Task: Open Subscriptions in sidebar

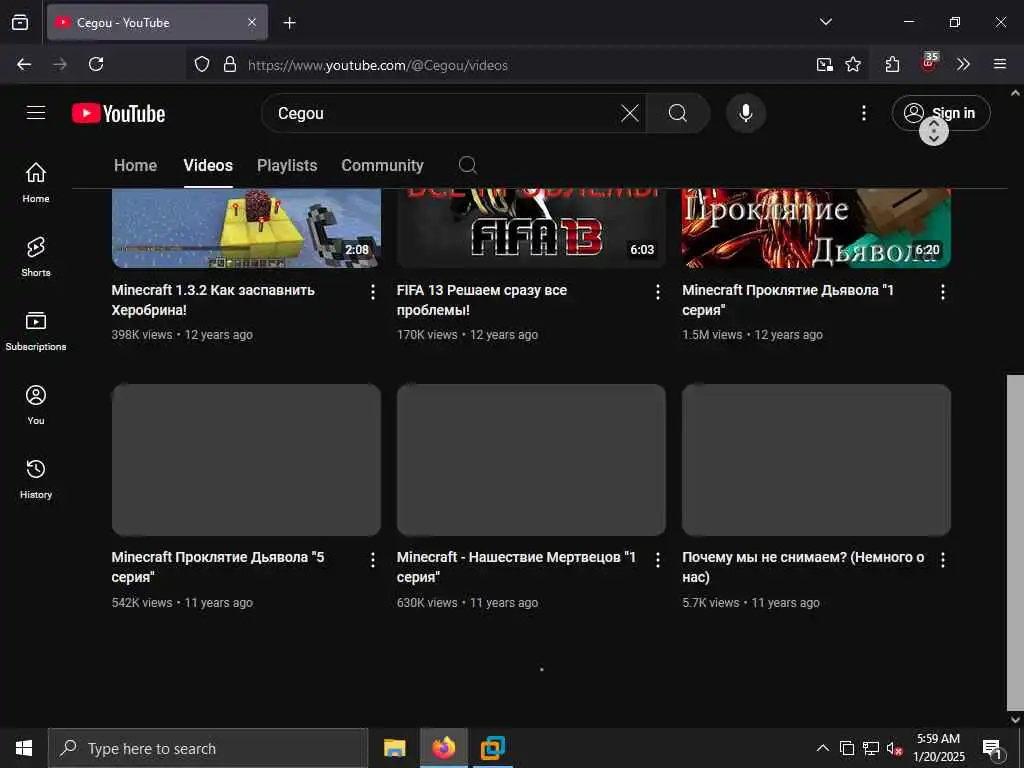Action: tap(36, 331)
